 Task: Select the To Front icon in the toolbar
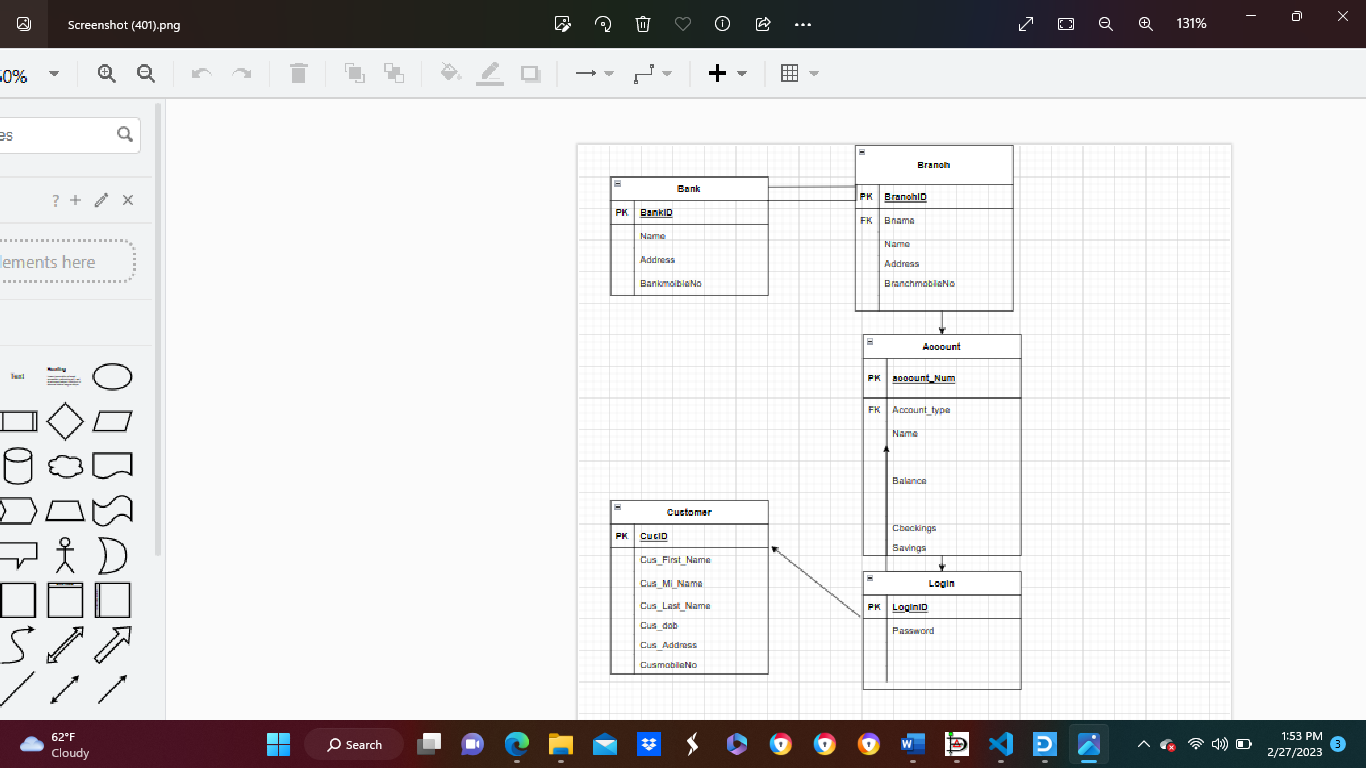tap(355, 72)
